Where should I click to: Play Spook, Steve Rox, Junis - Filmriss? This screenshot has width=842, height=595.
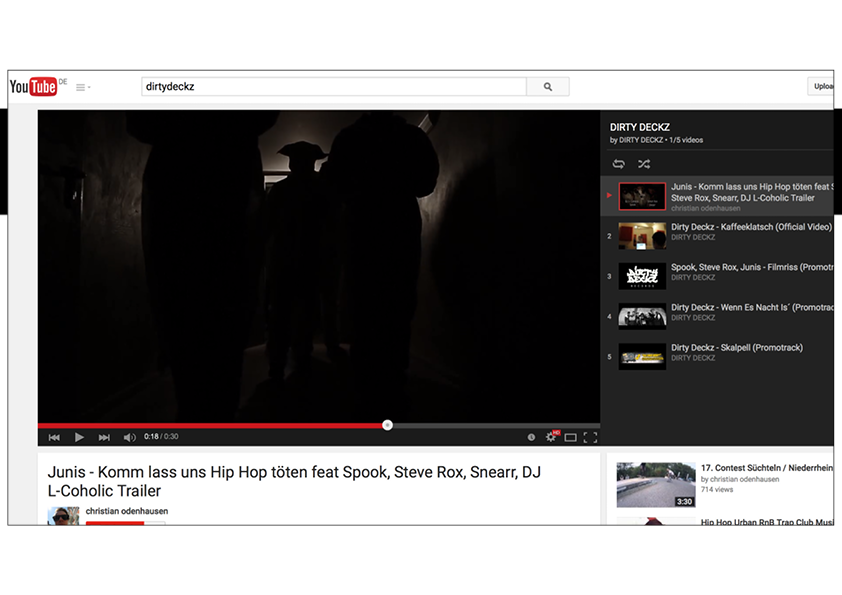(717, 277)
